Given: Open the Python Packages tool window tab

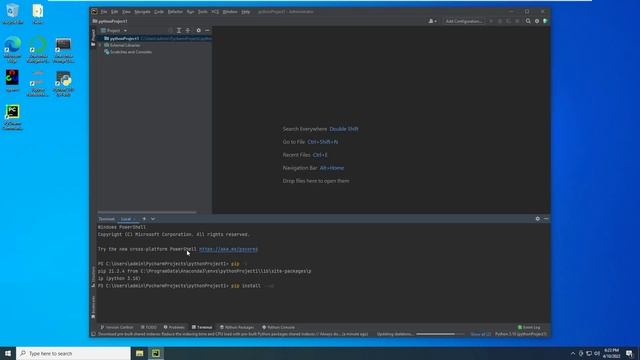Looking at the screenshot, I should (x=237, y=327).
